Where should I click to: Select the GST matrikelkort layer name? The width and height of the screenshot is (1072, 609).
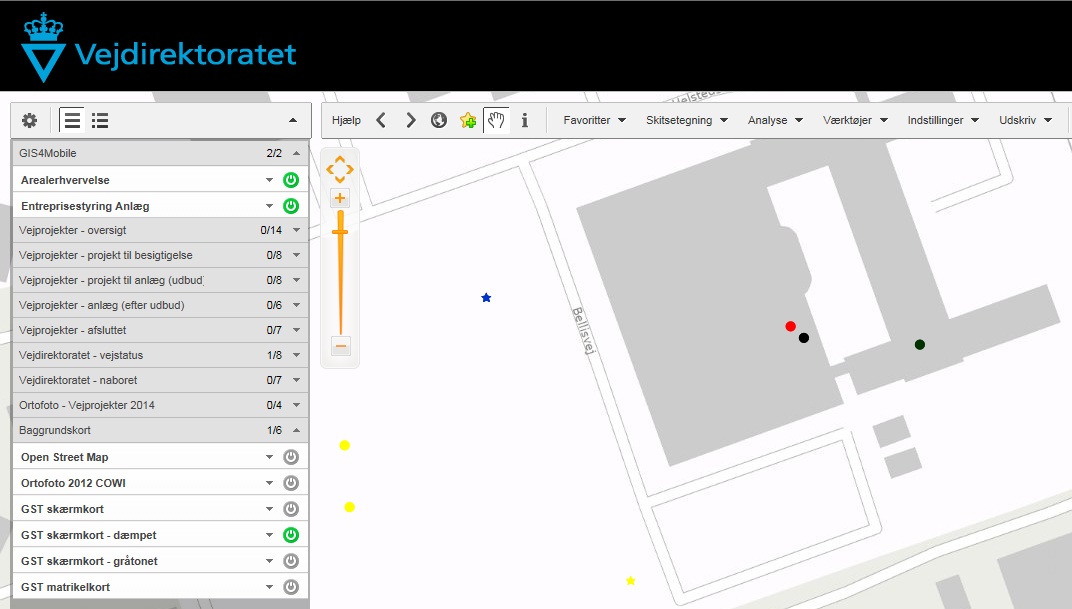(65, 587)
